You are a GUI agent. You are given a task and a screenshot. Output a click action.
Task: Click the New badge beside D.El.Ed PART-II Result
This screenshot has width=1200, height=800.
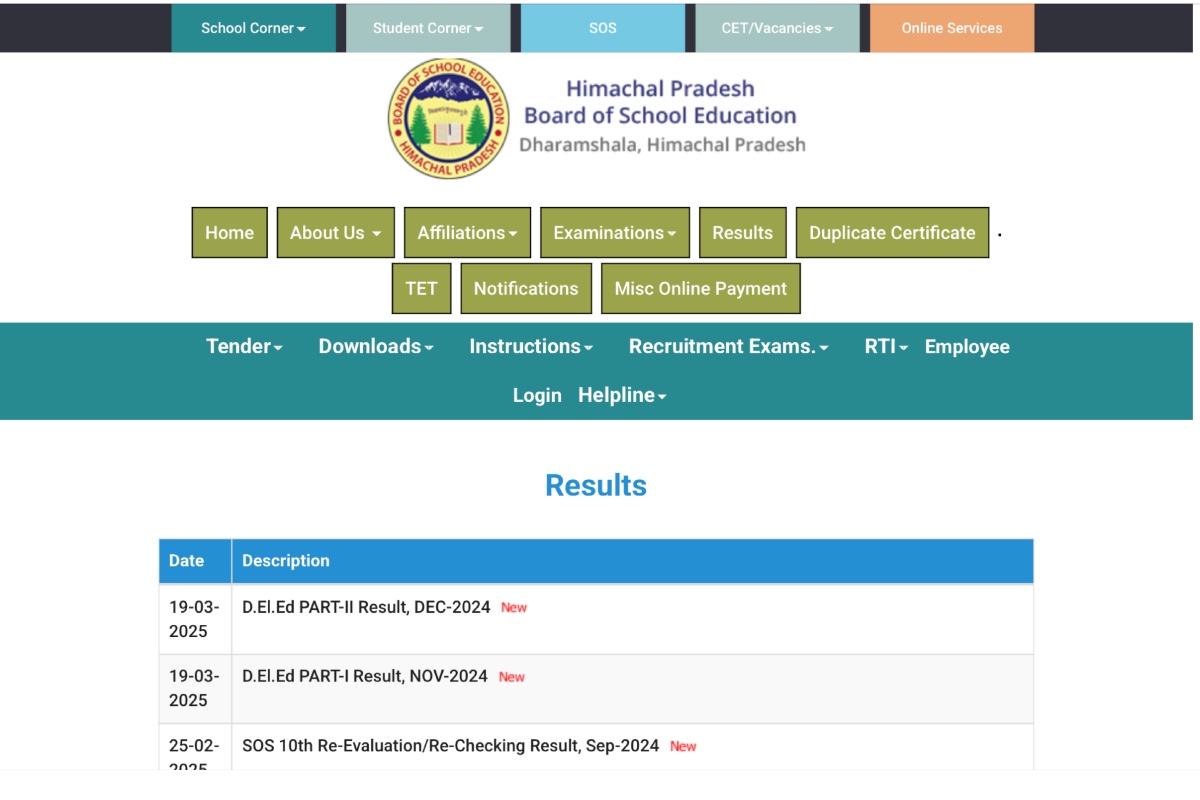[514, 607]
